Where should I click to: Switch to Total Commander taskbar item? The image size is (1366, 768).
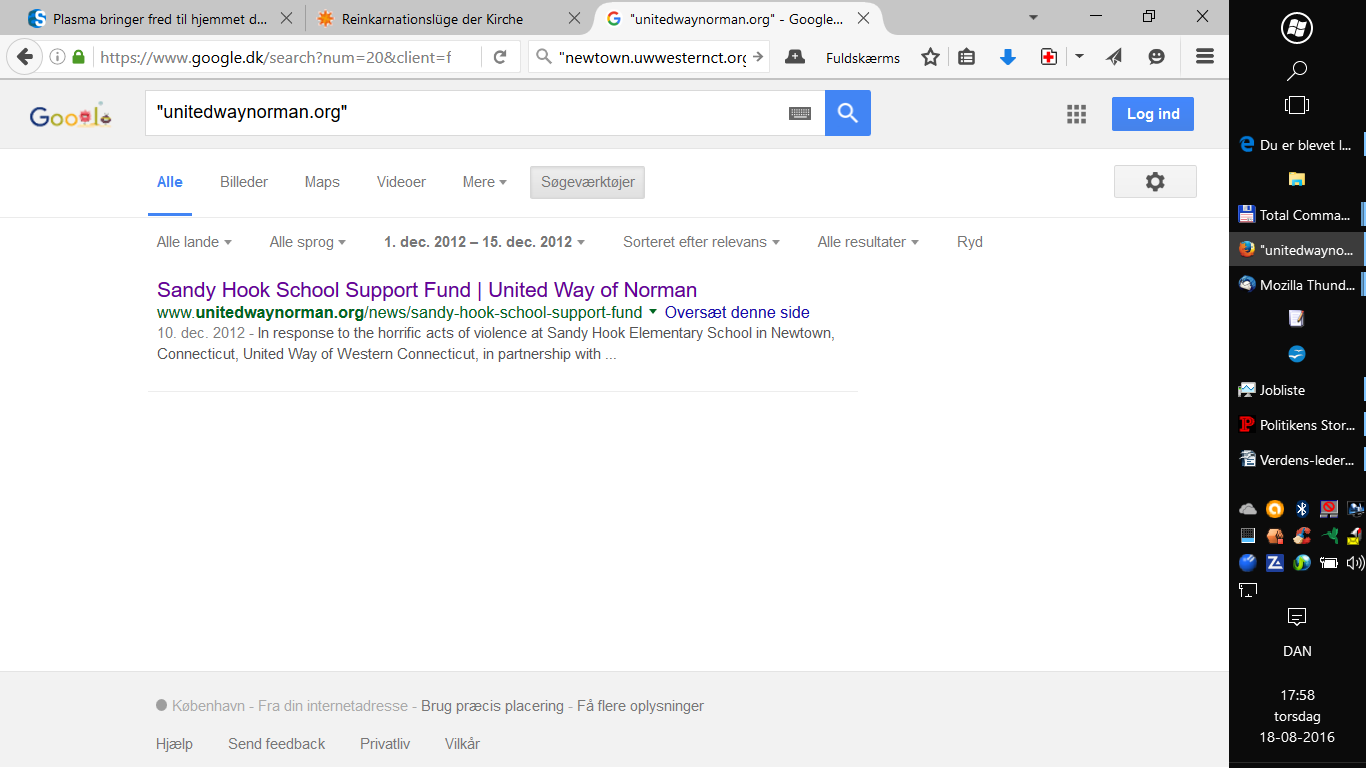pos(1297,214)
